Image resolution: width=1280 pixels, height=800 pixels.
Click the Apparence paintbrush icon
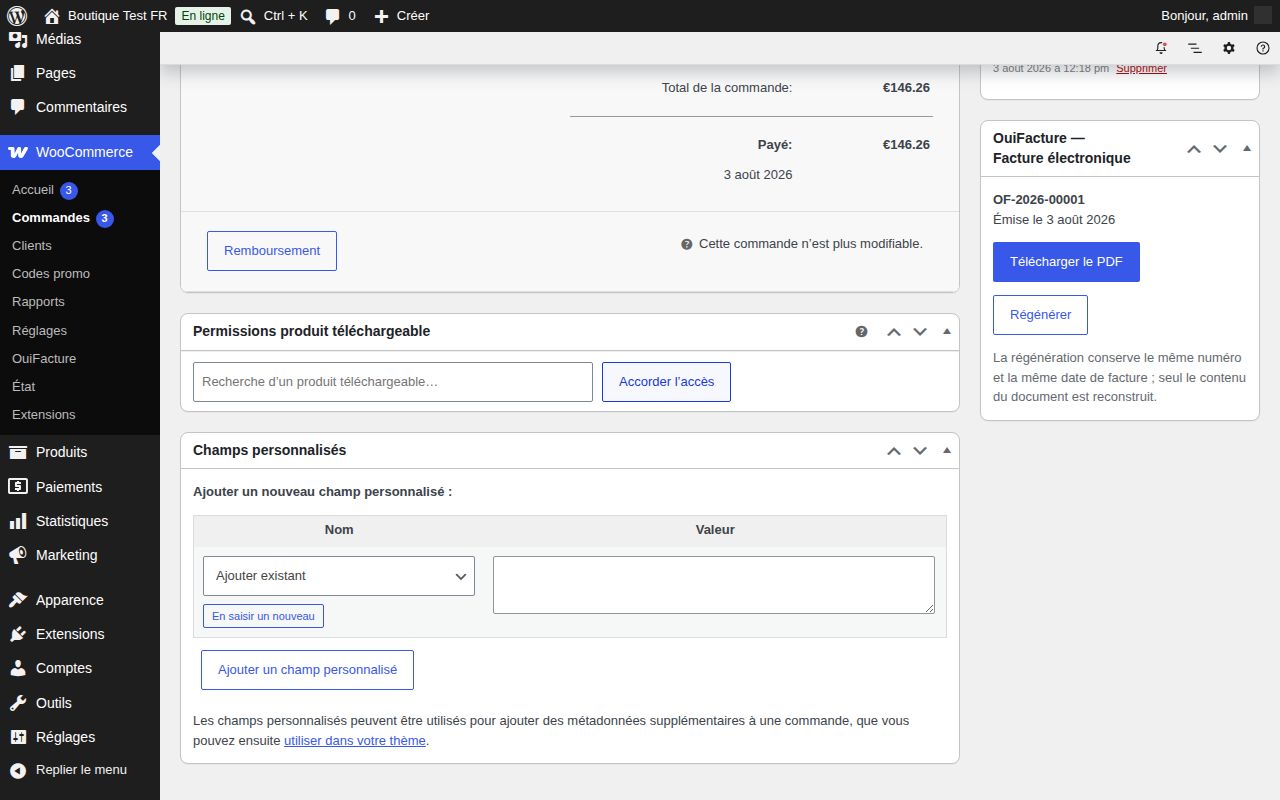tap(18, 600)
